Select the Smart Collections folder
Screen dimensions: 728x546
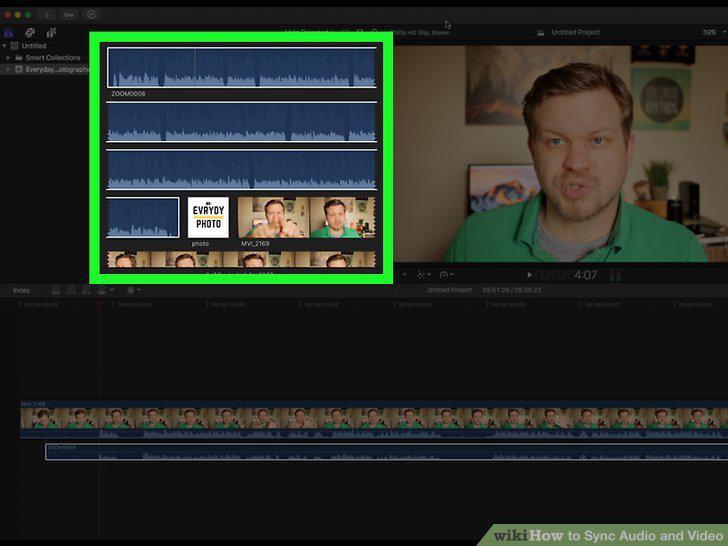point(45,58)
